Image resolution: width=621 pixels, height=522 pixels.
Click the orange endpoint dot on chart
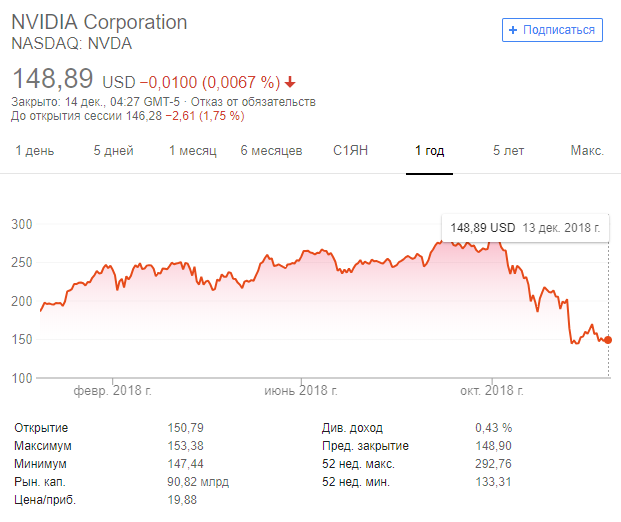(x=608, y=340)
